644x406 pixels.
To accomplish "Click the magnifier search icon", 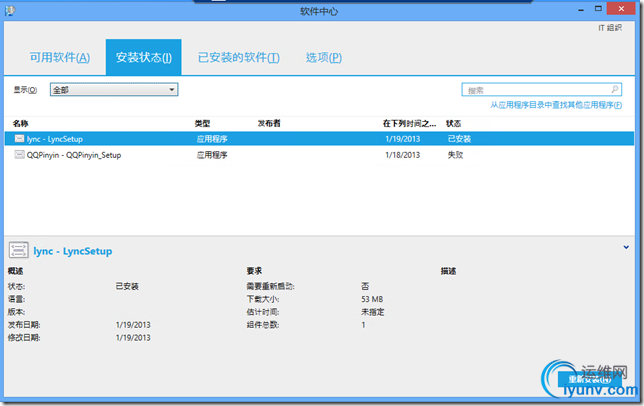I will [x=615, y=89].
